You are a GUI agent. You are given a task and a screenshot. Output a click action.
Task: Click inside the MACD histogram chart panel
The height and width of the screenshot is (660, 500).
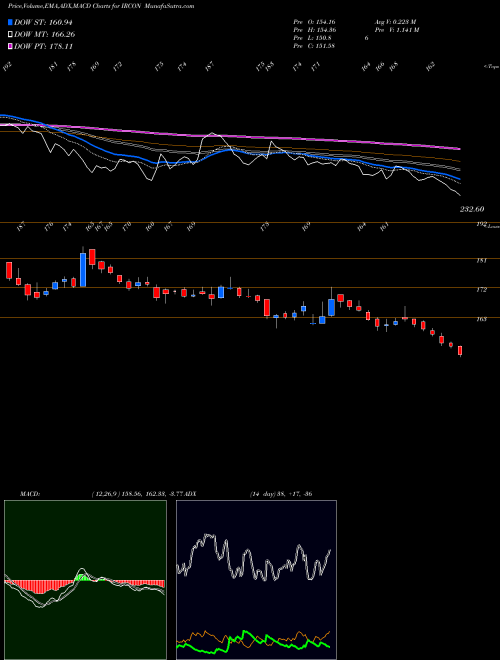[85, 580]
